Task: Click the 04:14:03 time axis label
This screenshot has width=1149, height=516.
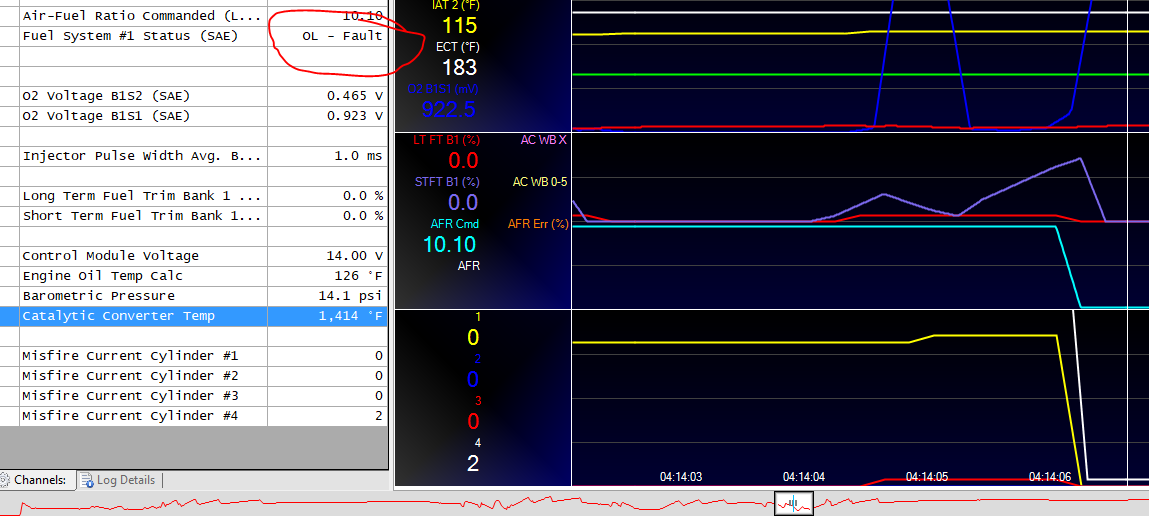Action: tap(681, 476)
